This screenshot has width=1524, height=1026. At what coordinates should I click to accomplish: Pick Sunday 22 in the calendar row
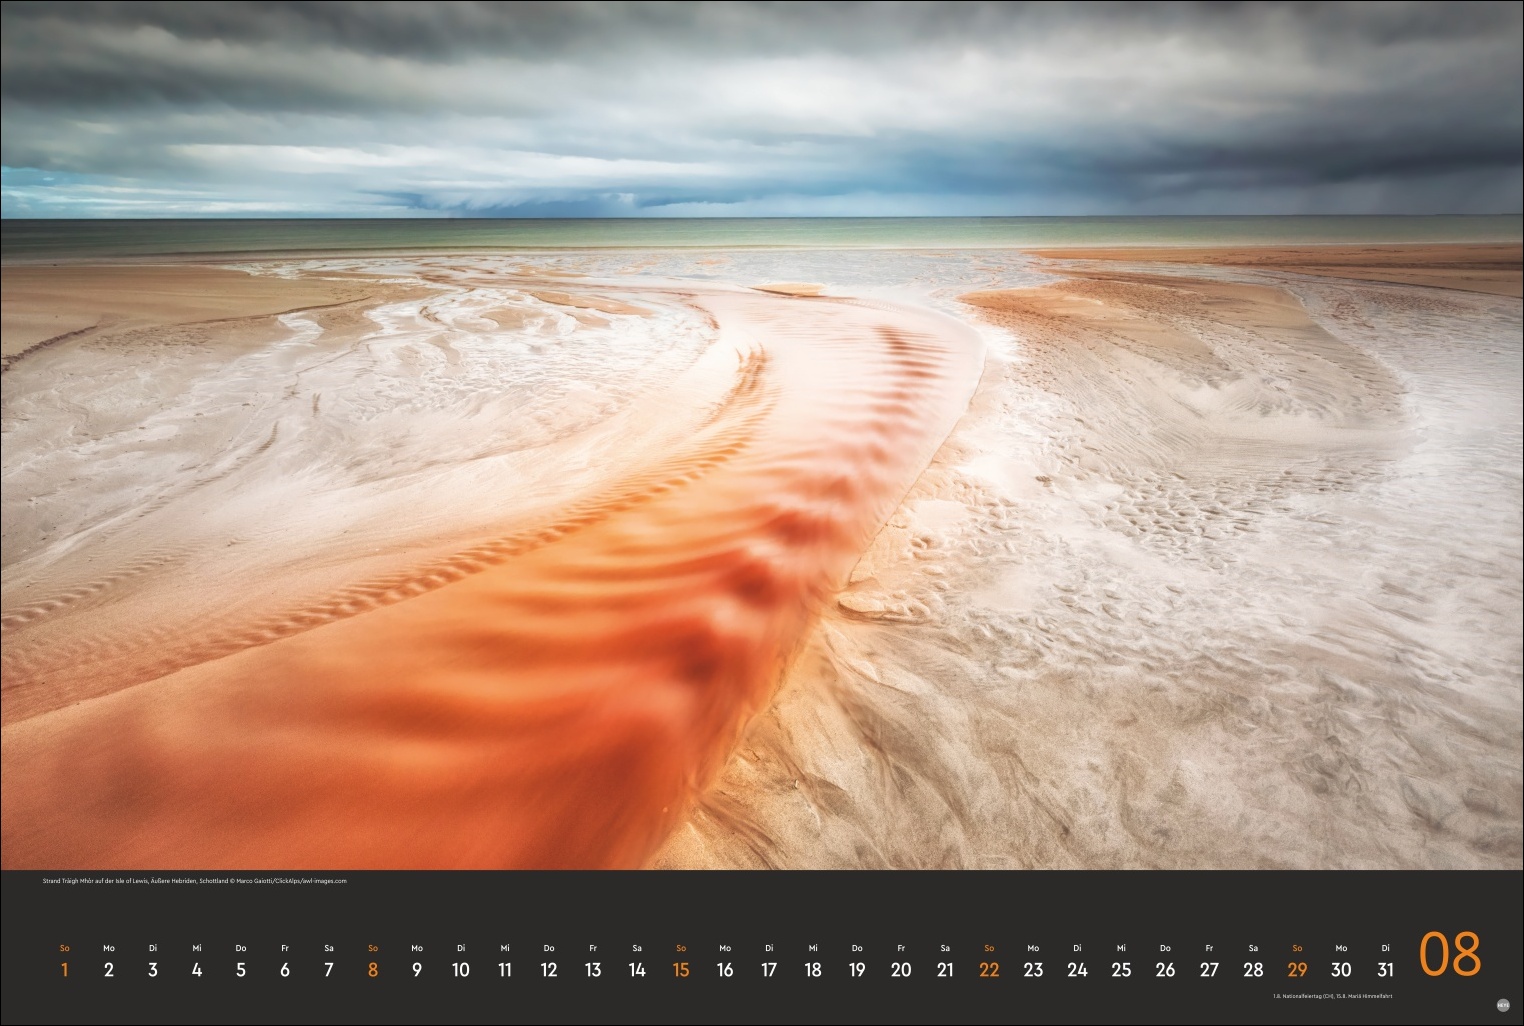[989, 969]
